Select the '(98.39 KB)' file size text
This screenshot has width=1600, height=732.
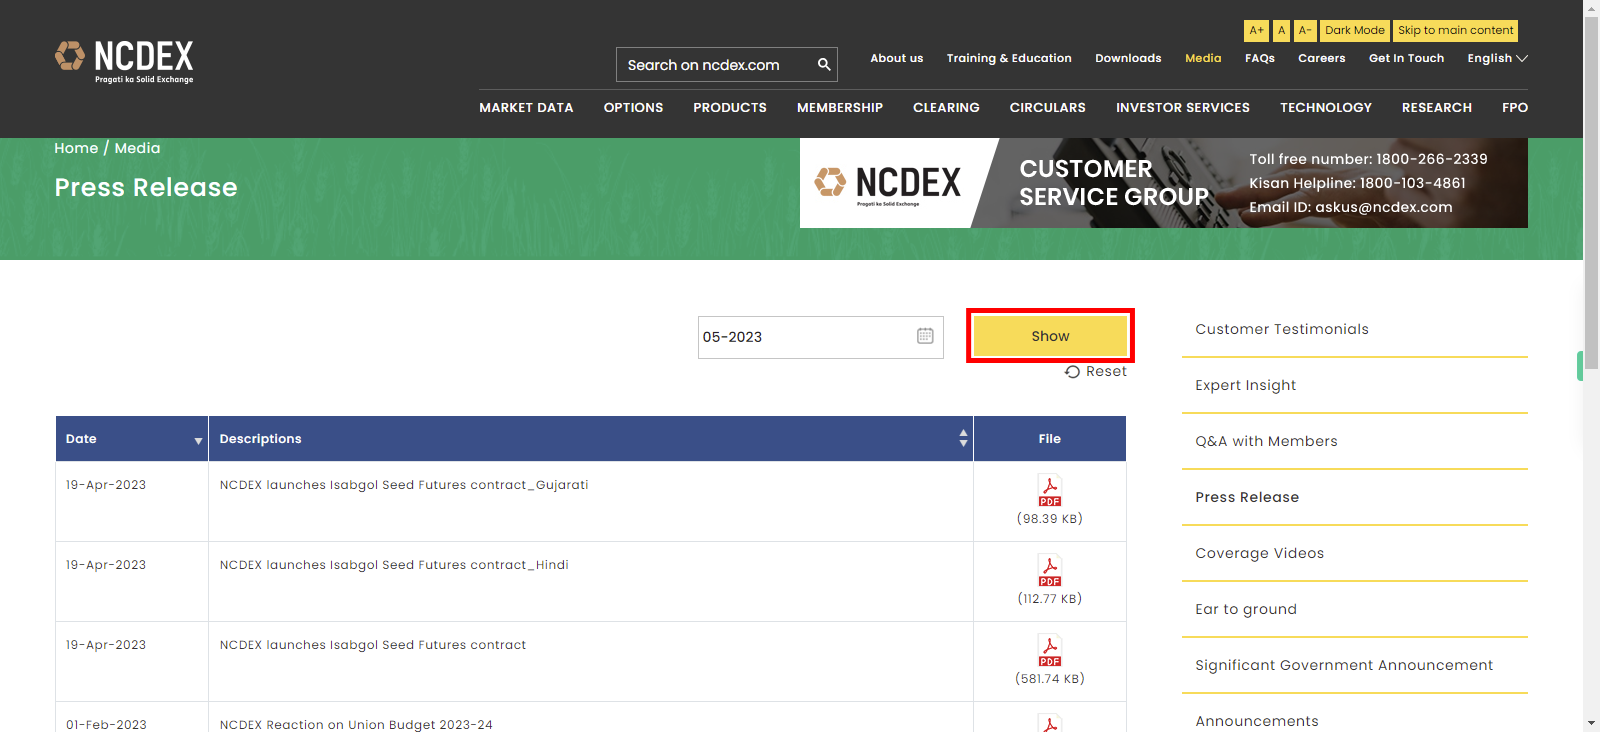tap(1050, 519)
